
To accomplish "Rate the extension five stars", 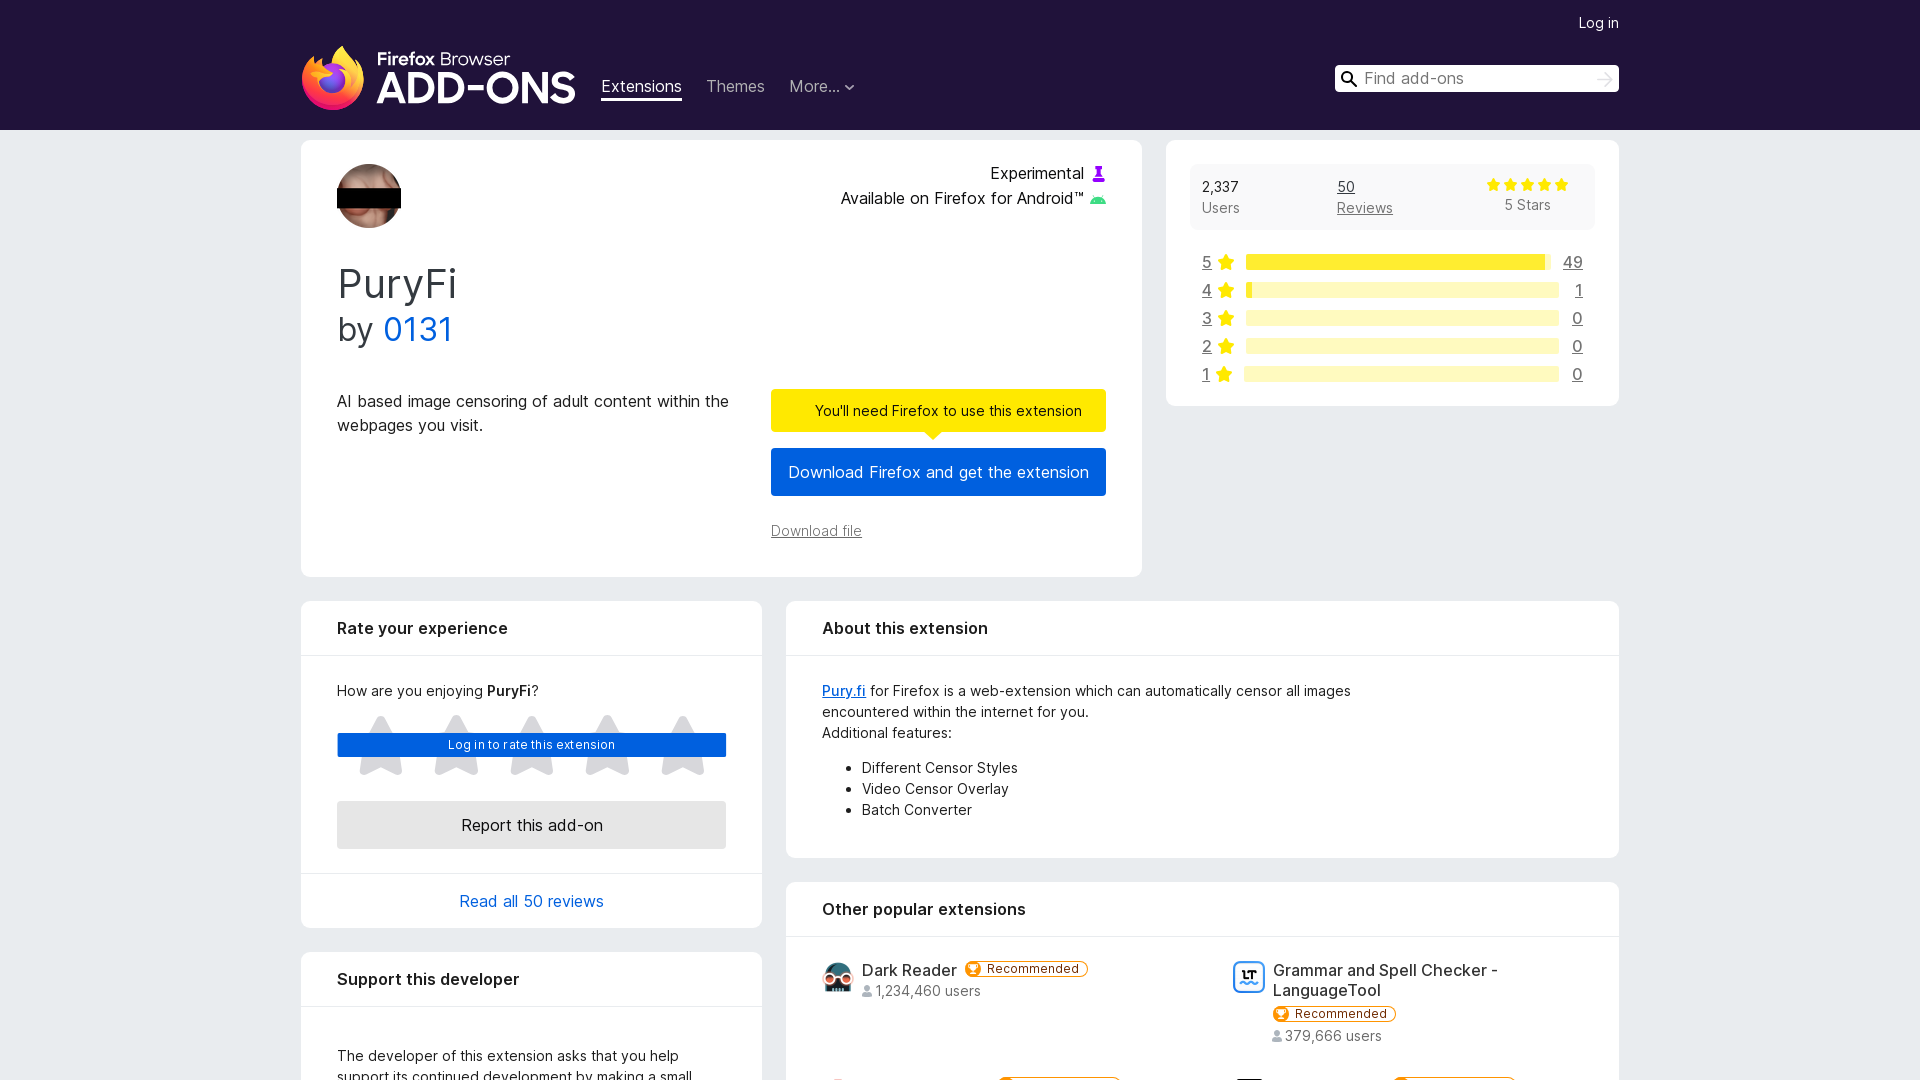I will pos(683,745).
